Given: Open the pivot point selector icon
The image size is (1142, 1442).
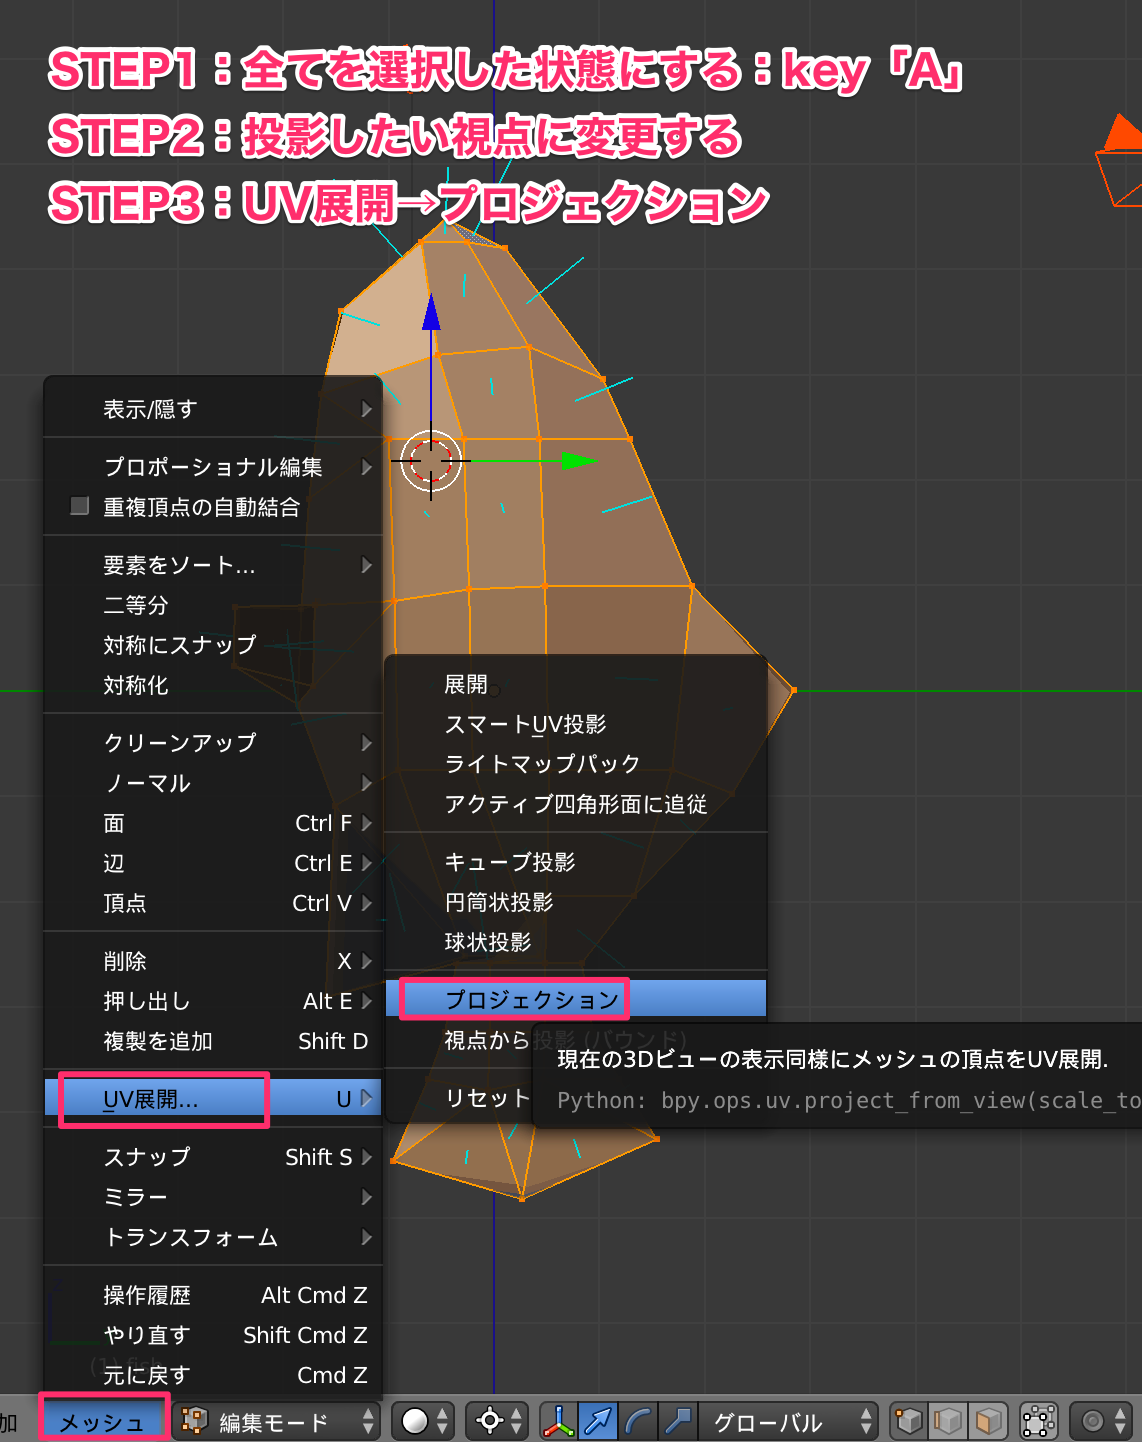Looking at the screenshot, I should 489,1420.
